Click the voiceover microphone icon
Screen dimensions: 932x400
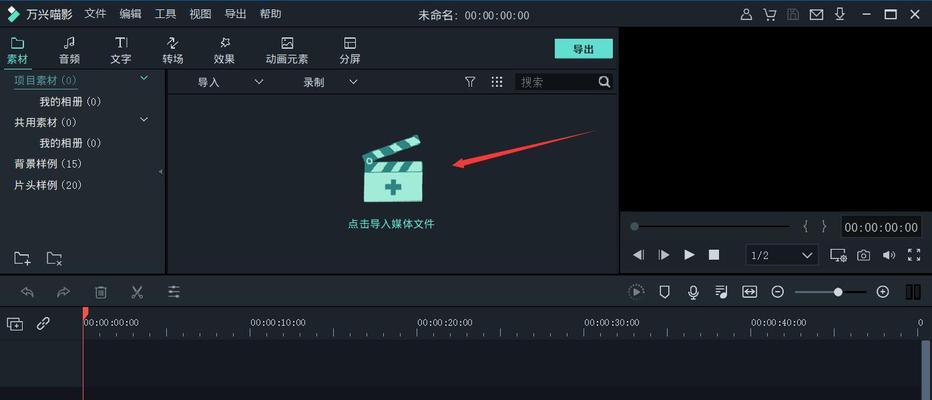coord(693,292)
